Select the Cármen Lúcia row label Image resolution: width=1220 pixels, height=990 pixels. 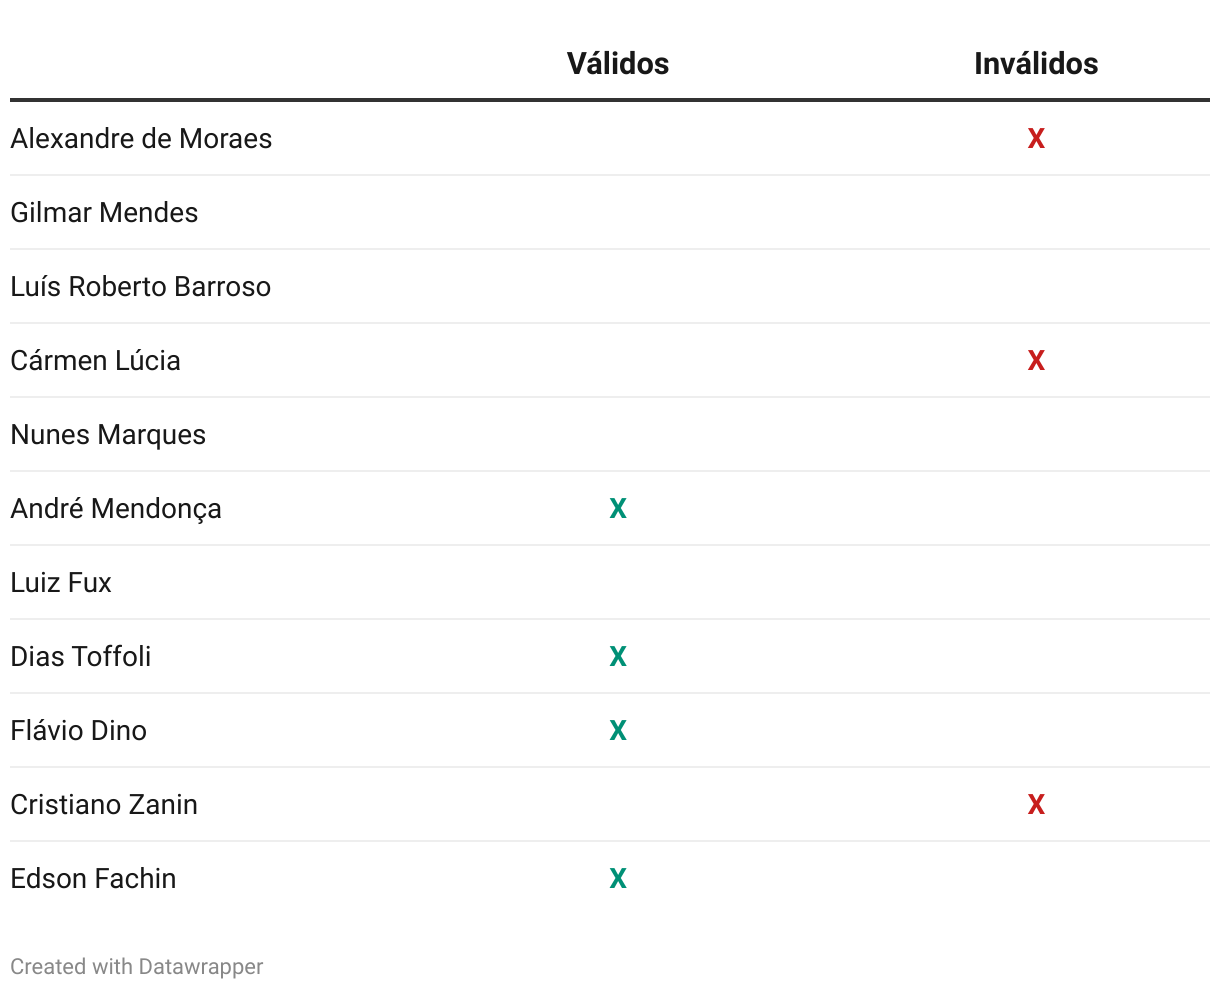point(95,361)
